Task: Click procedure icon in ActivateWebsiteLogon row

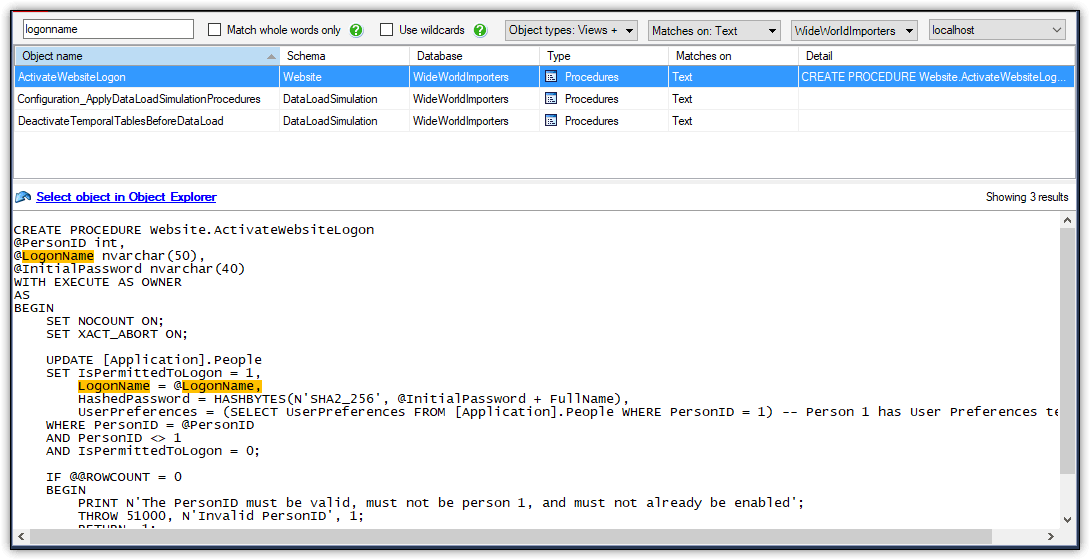Action: tap(551, 77)
